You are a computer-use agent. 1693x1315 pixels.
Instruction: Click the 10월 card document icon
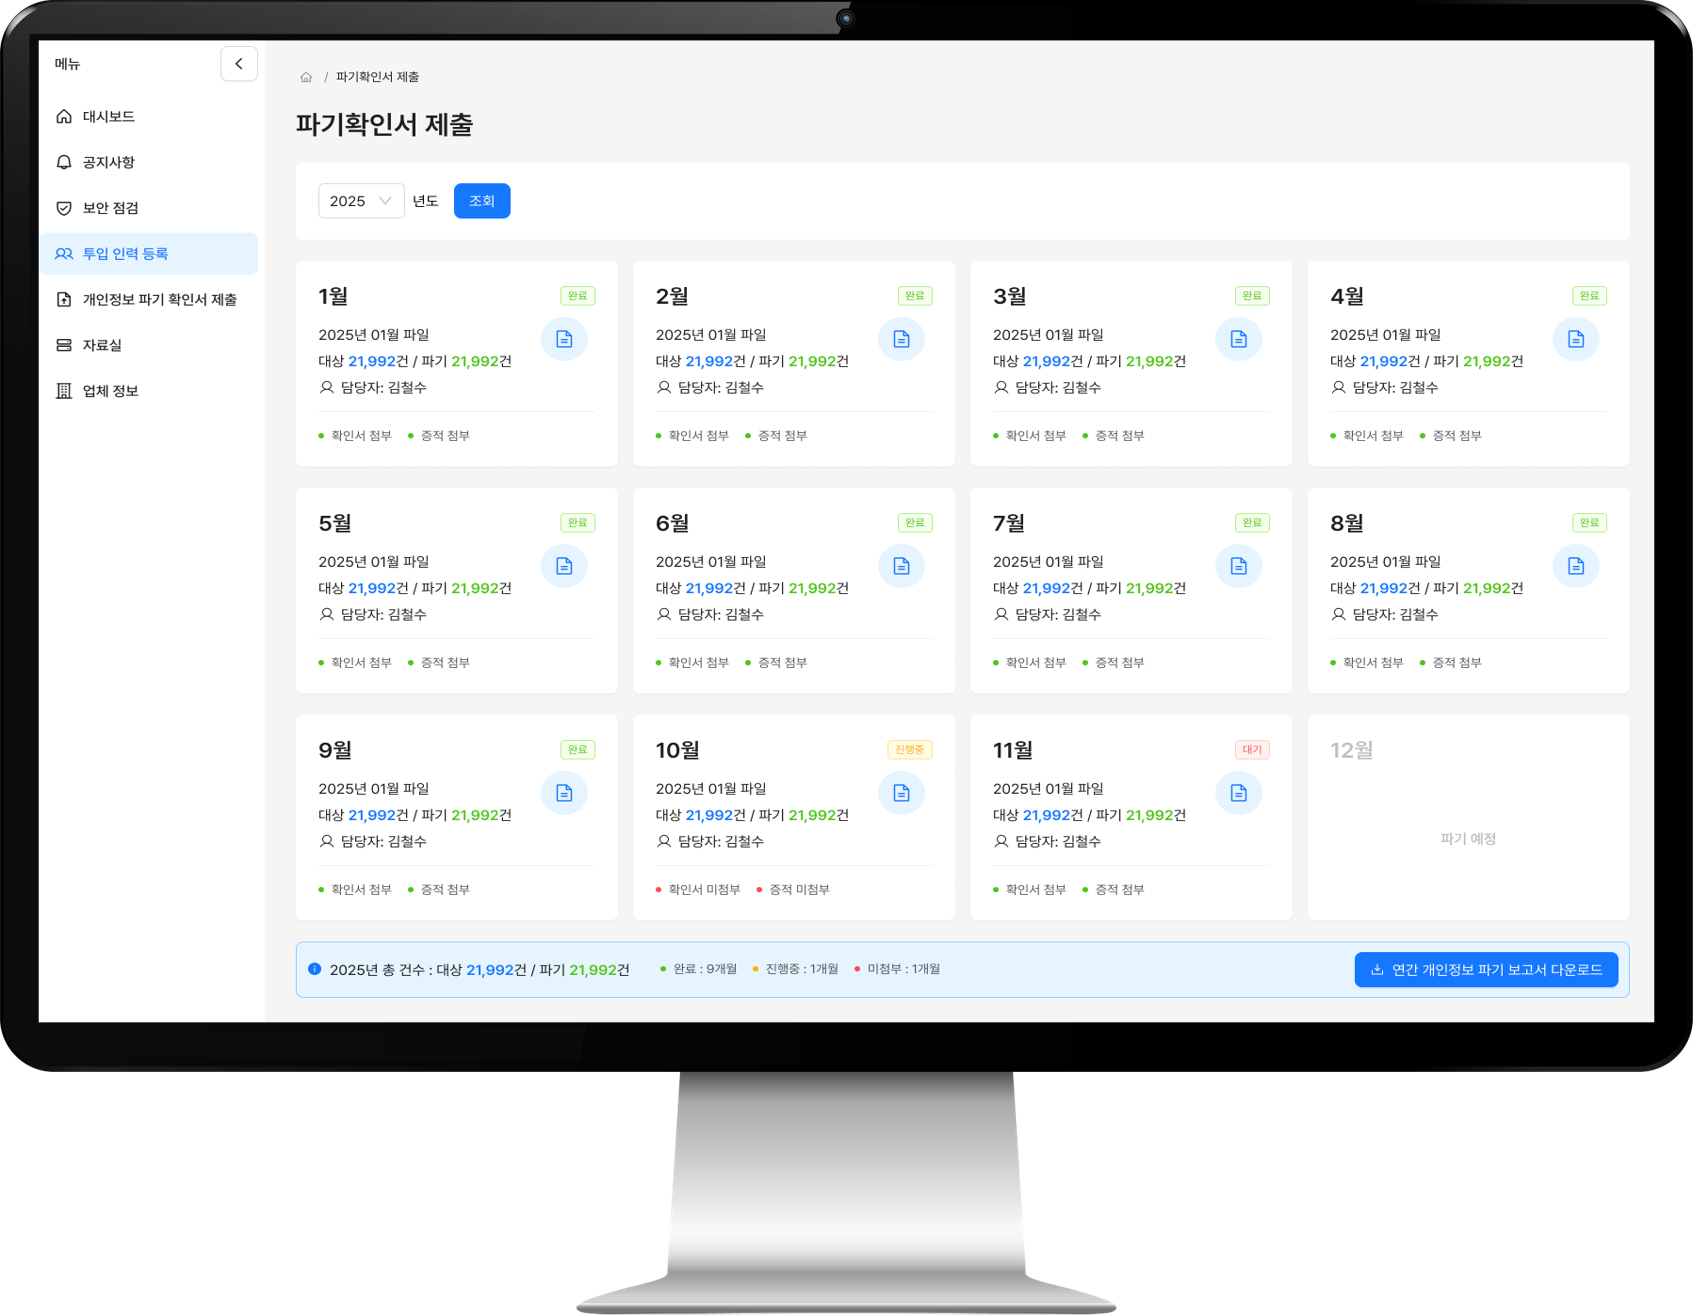(x=901, y=793)
